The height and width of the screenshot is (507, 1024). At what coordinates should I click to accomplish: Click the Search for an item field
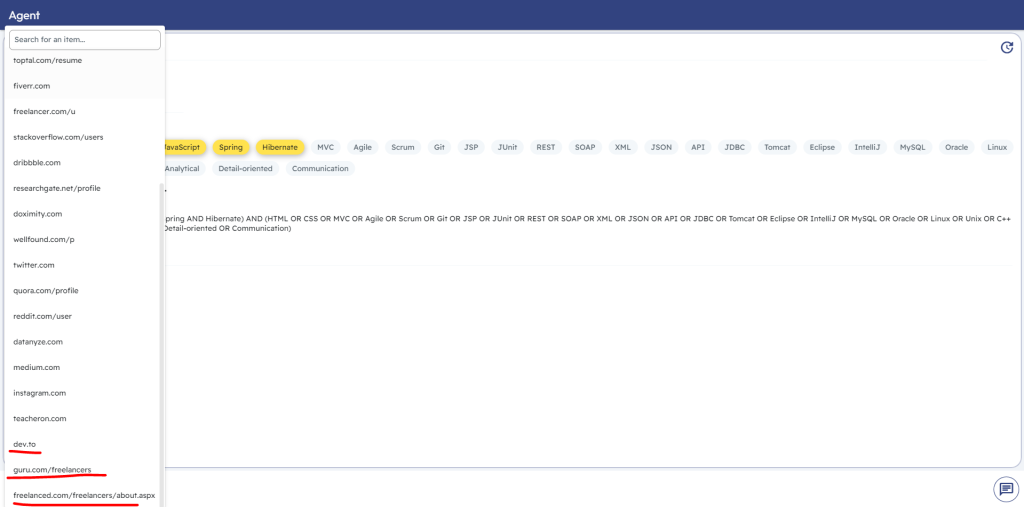tap(85, 39)
